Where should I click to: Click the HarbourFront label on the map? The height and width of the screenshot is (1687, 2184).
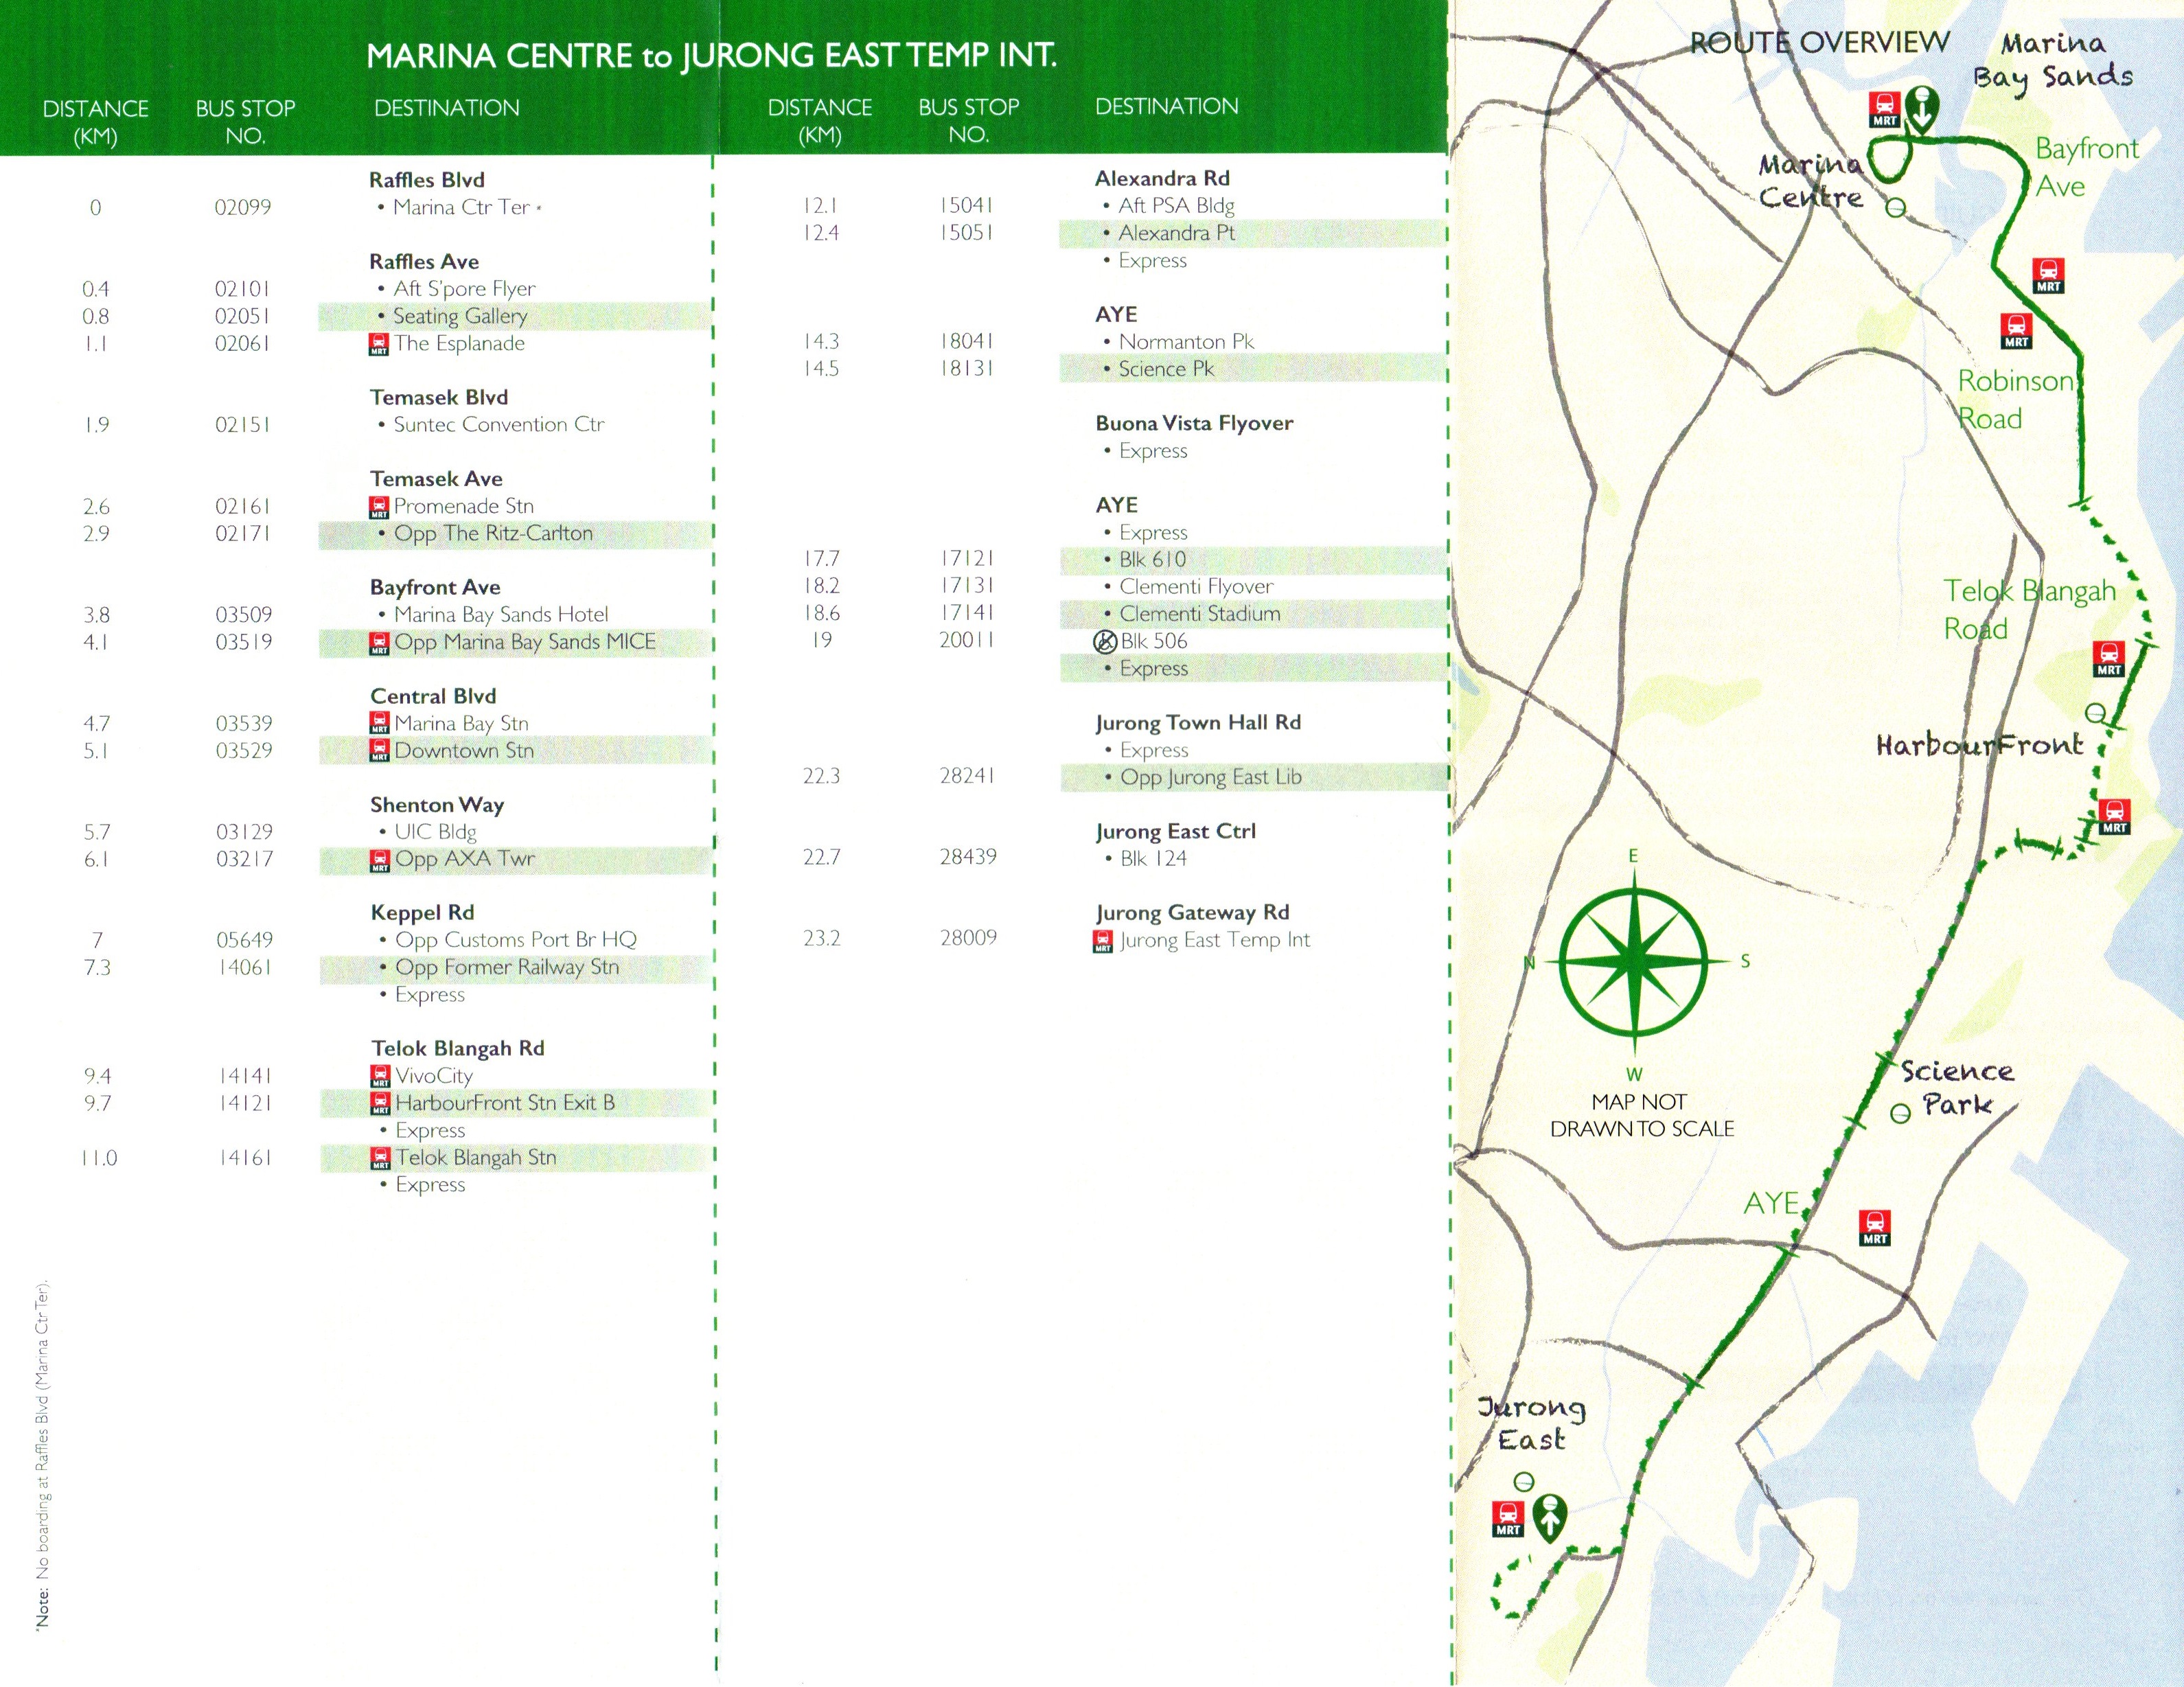(1979, 745)
